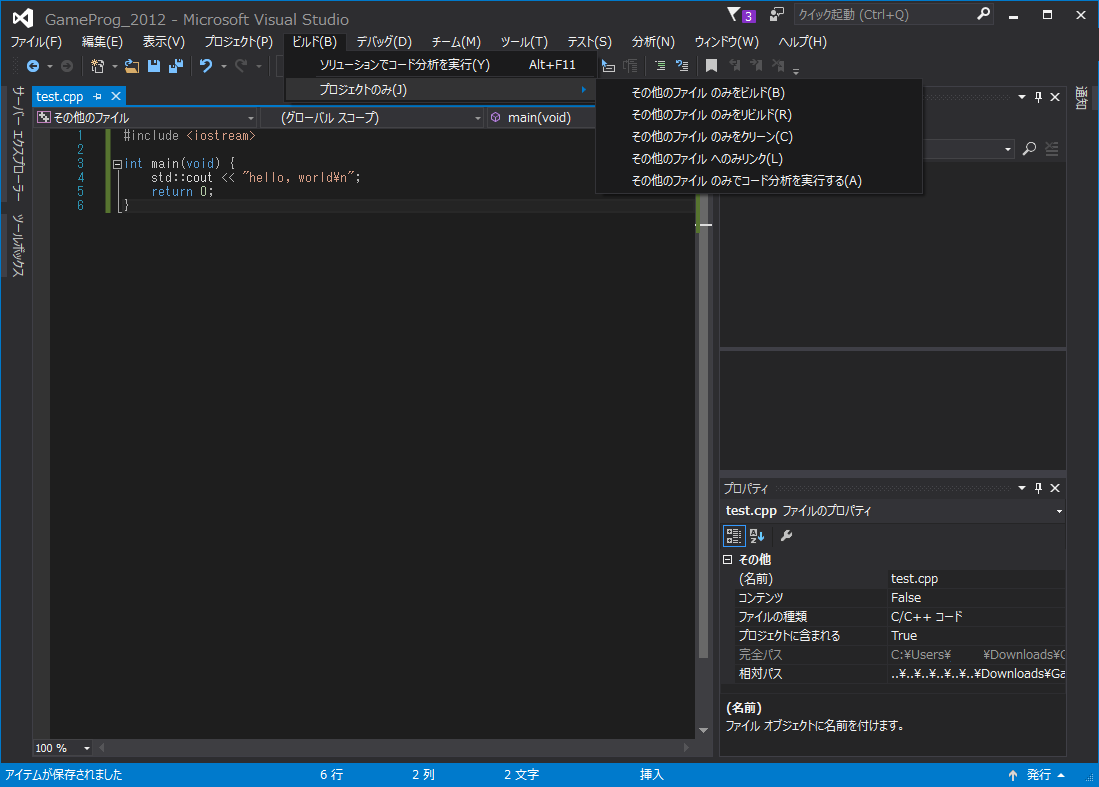
Task: Choose ソリューションでコード分析を実行(Y) menu item
Action: (440, 64)
